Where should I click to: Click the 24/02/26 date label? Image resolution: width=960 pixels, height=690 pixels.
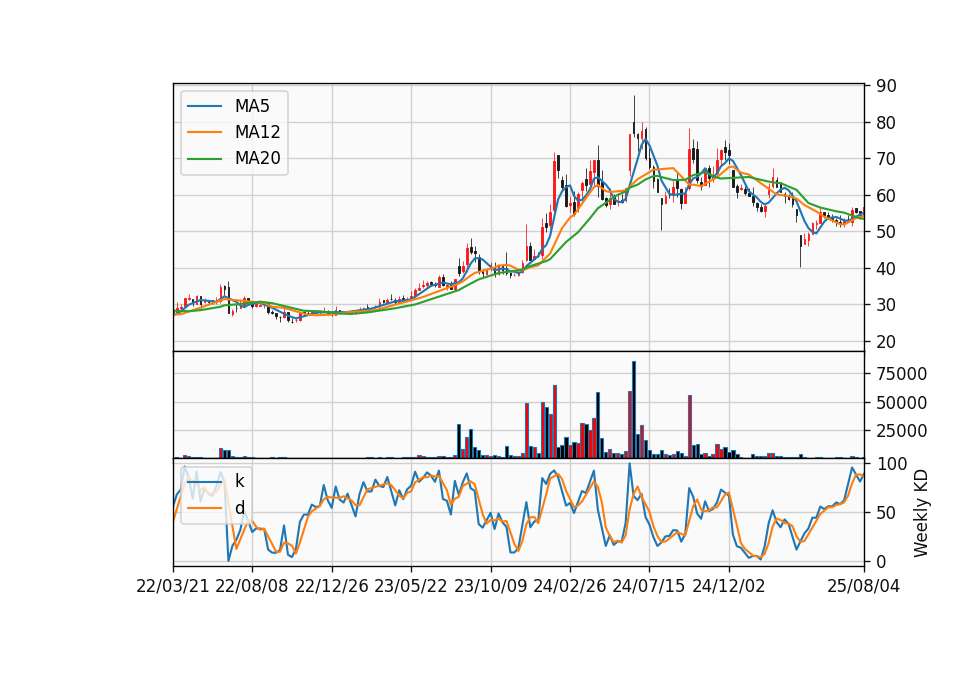[569, 586]
